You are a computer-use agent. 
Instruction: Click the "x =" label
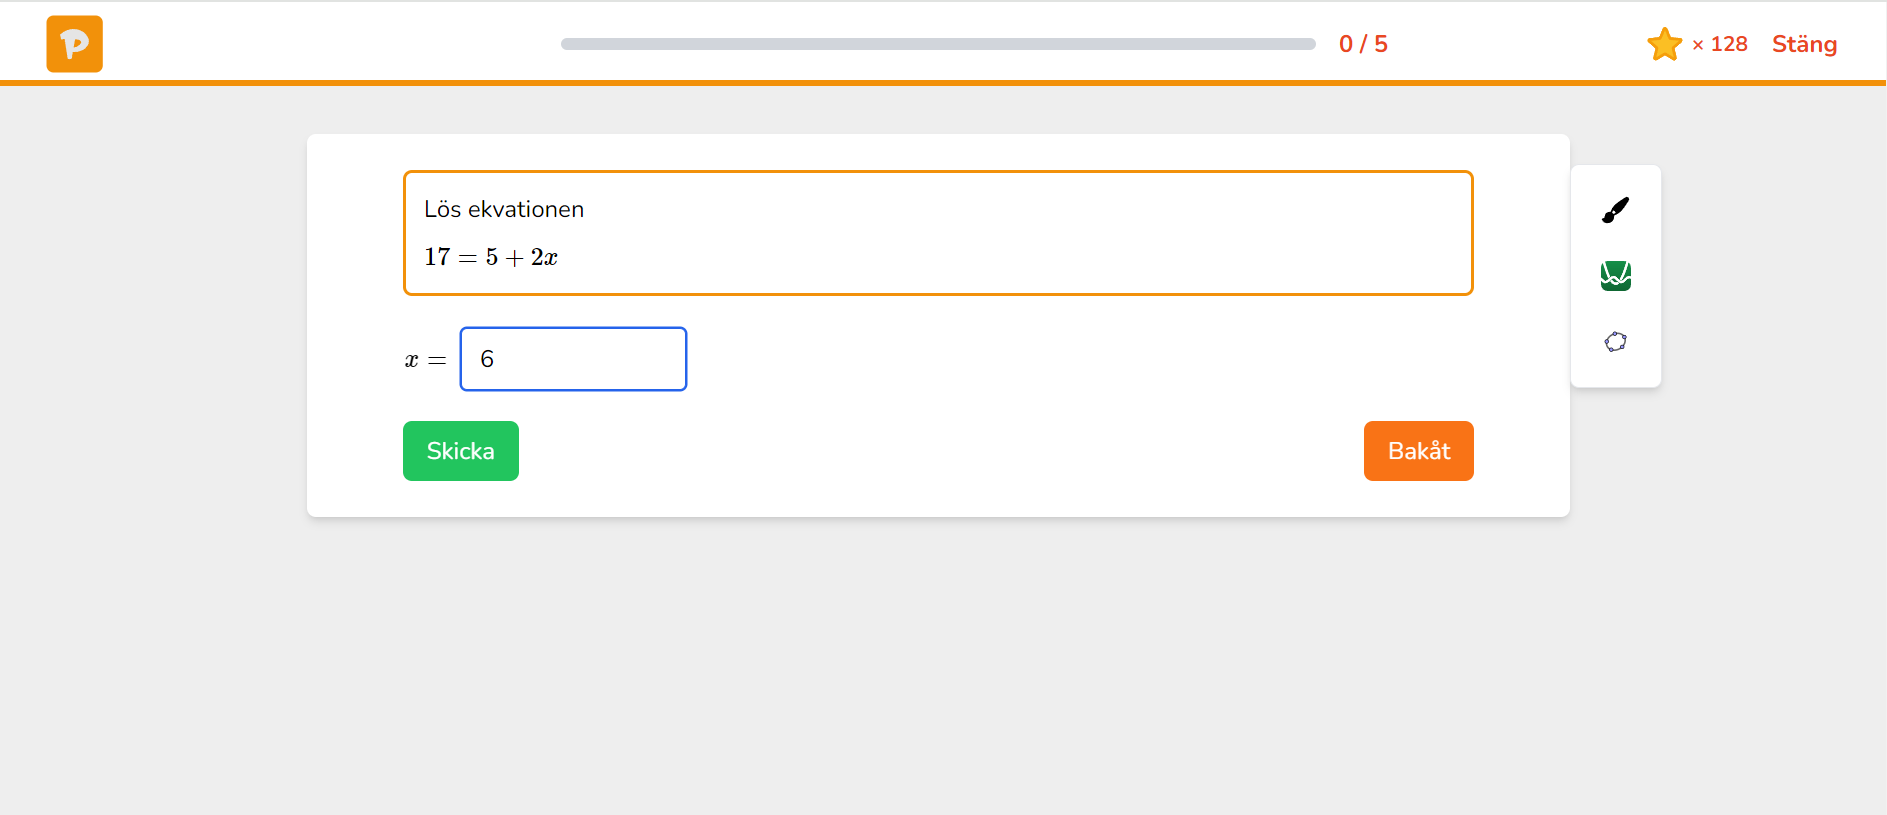[425, 360]
